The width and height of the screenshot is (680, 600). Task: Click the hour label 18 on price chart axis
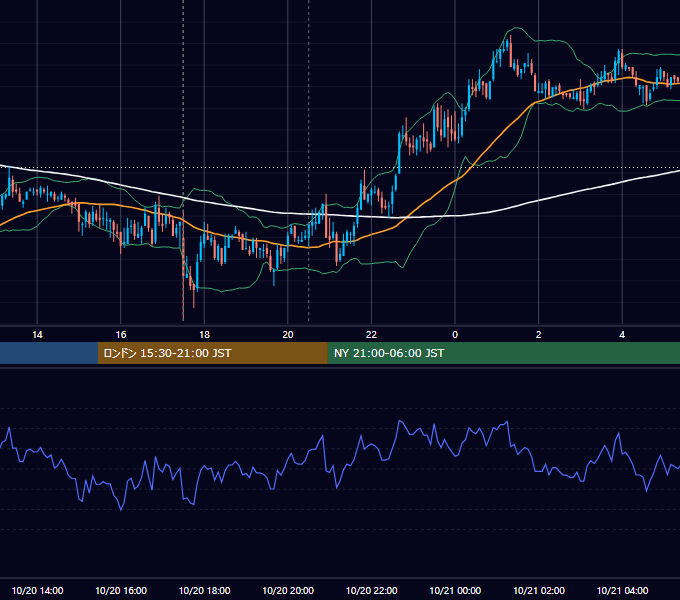click(204, 335)
